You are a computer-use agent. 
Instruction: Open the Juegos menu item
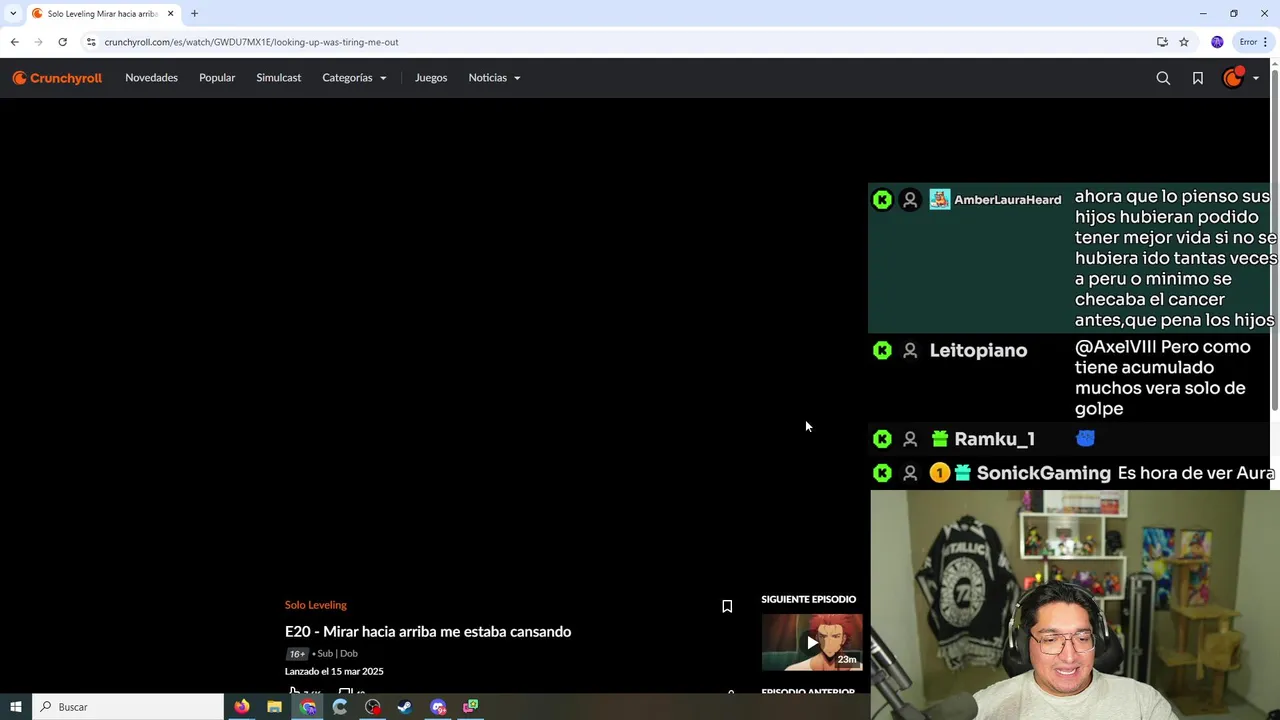point(431,78)
